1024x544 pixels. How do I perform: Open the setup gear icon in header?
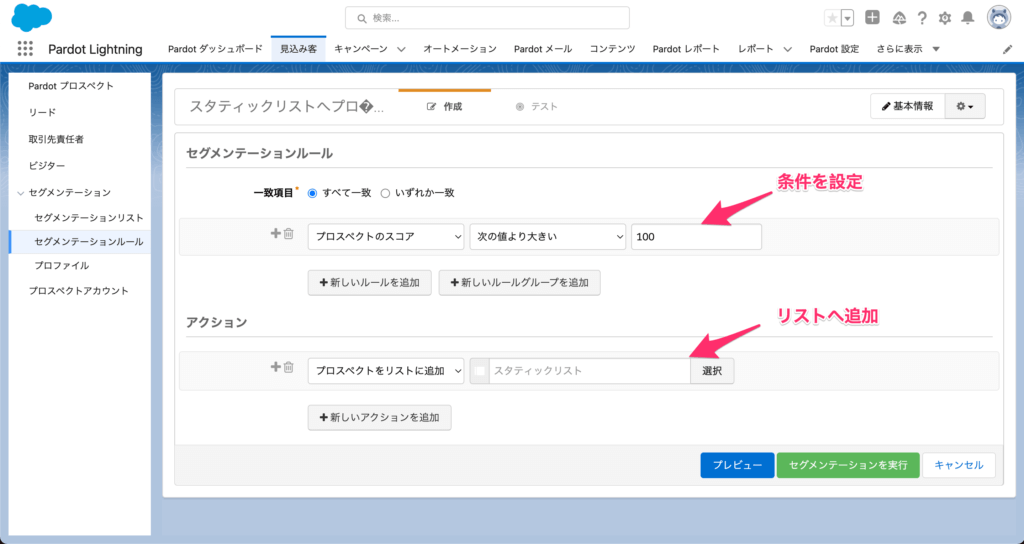pos(945,18)
